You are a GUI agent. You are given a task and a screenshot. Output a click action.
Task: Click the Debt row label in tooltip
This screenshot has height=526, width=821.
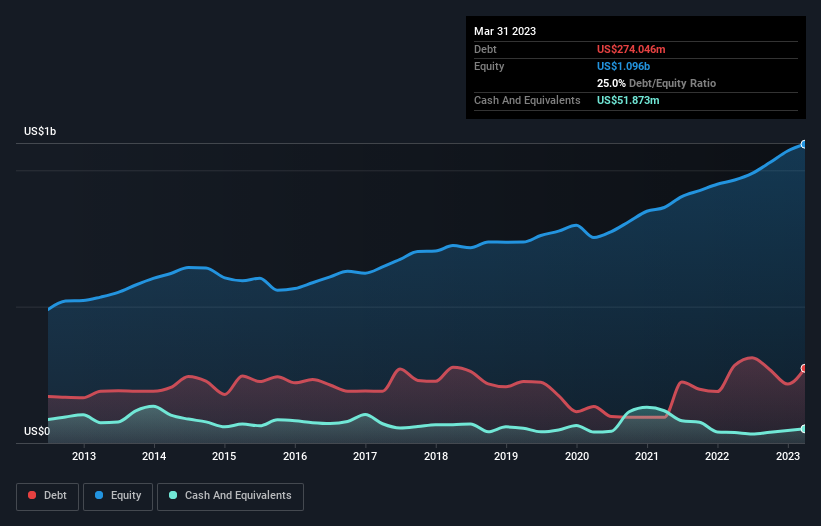point(485,49)
